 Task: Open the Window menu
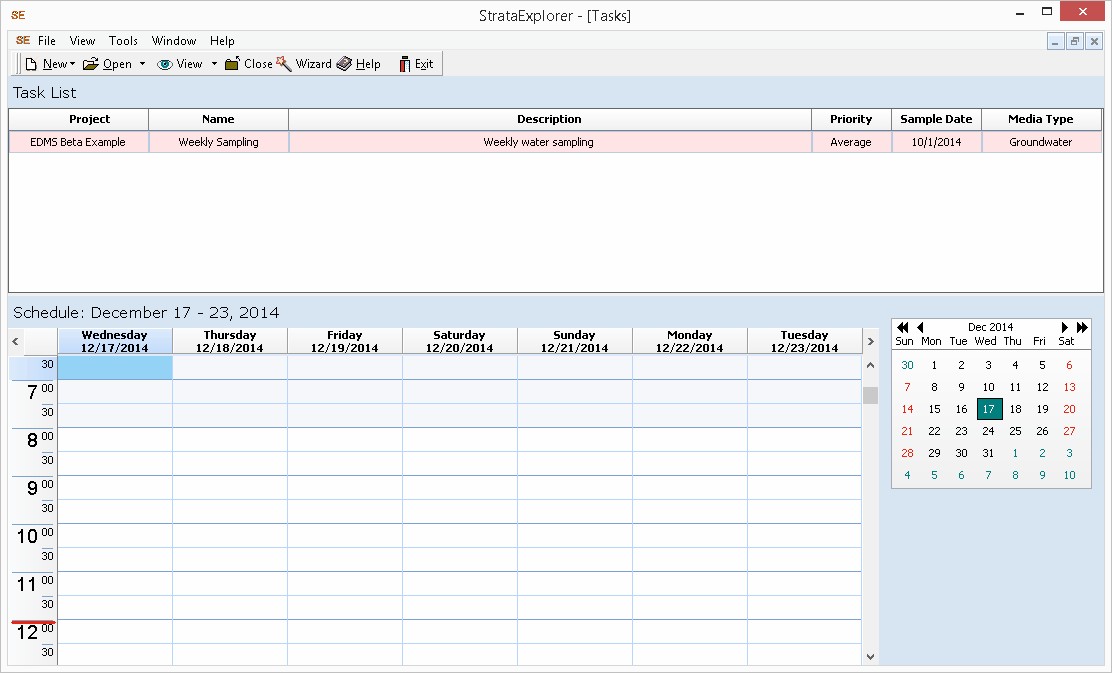174,41
